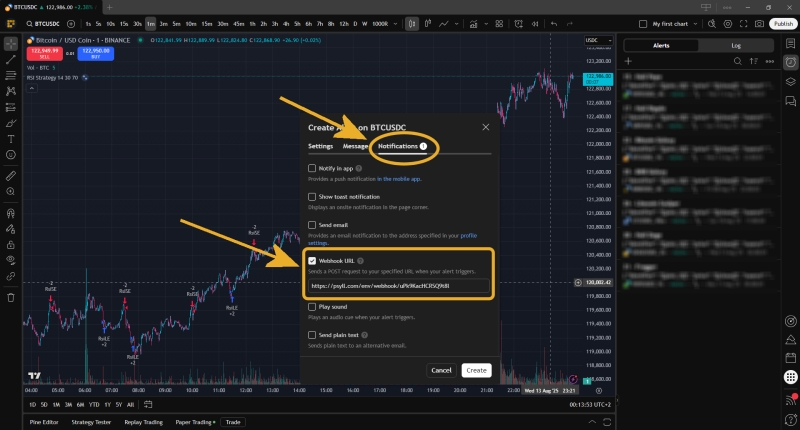Open the object tree layers panel
Image resolution: width=800 pixels, height=430 pixels.
pos(790,82)
